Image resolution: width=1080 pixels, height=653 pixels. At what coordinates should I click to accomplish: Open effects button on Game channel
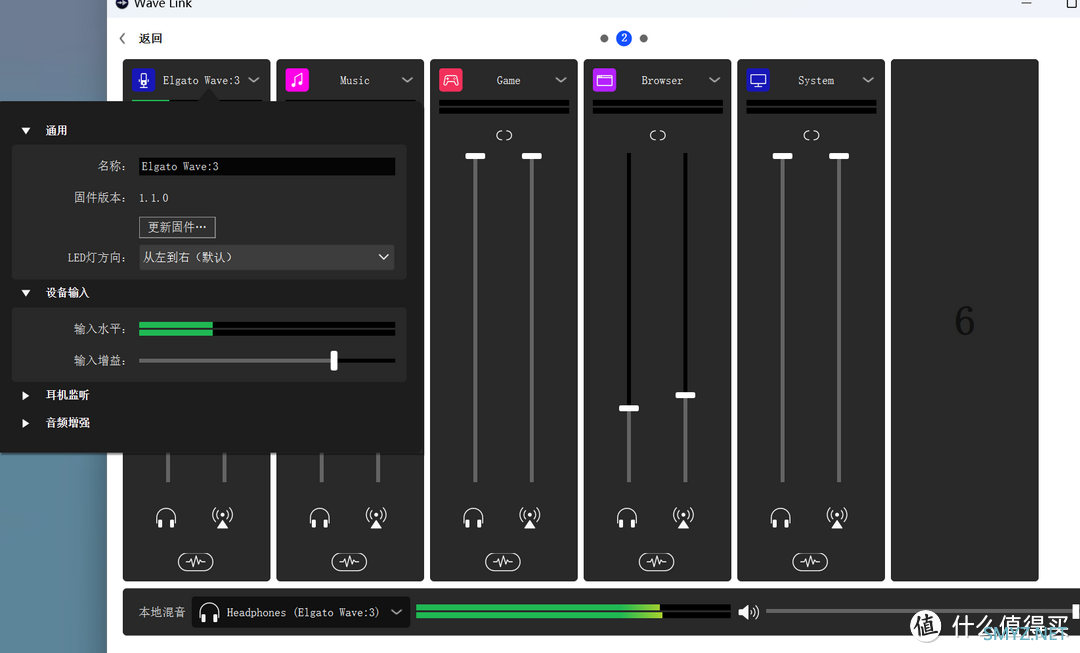pyautogui.click(x=503, y=562)
